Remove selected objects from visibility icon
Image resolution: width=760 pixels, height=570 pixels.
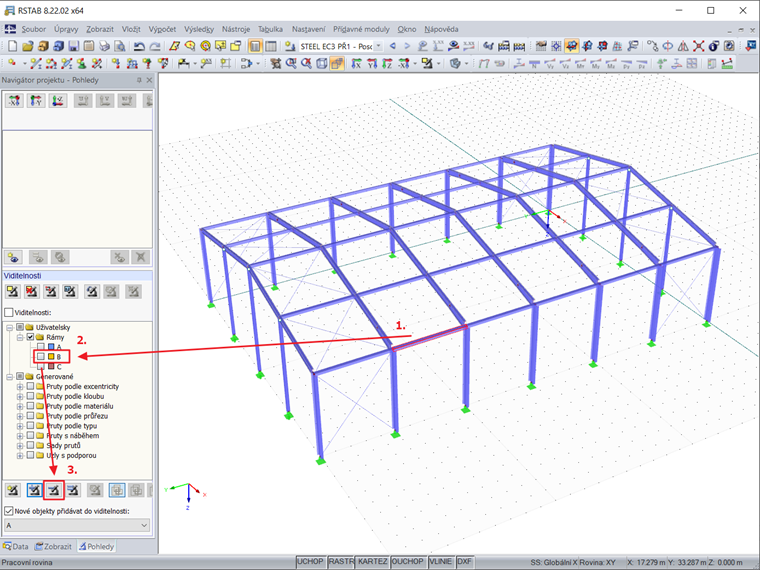pos(54,490)
